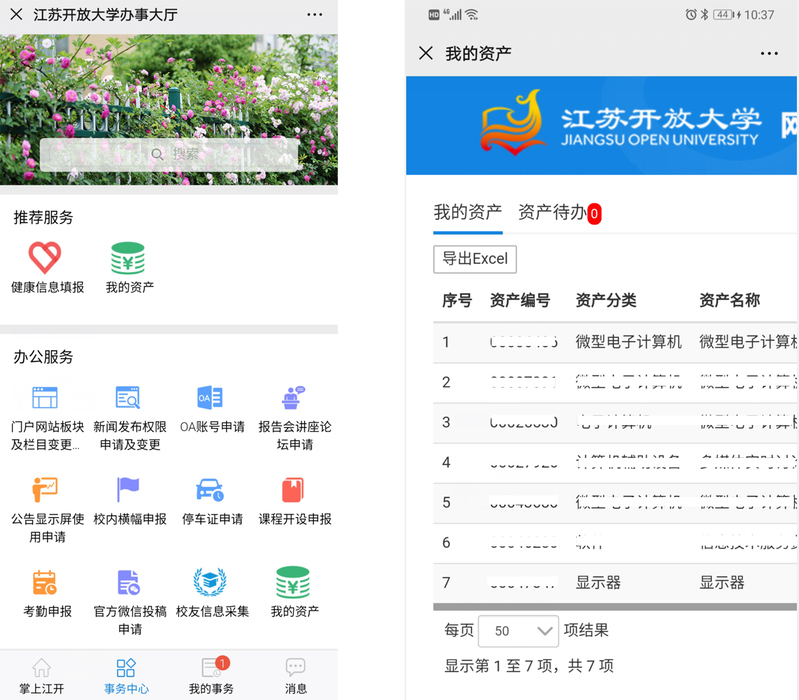
Task: Open the 考勤申报 calendar icon
Action: 44,582
